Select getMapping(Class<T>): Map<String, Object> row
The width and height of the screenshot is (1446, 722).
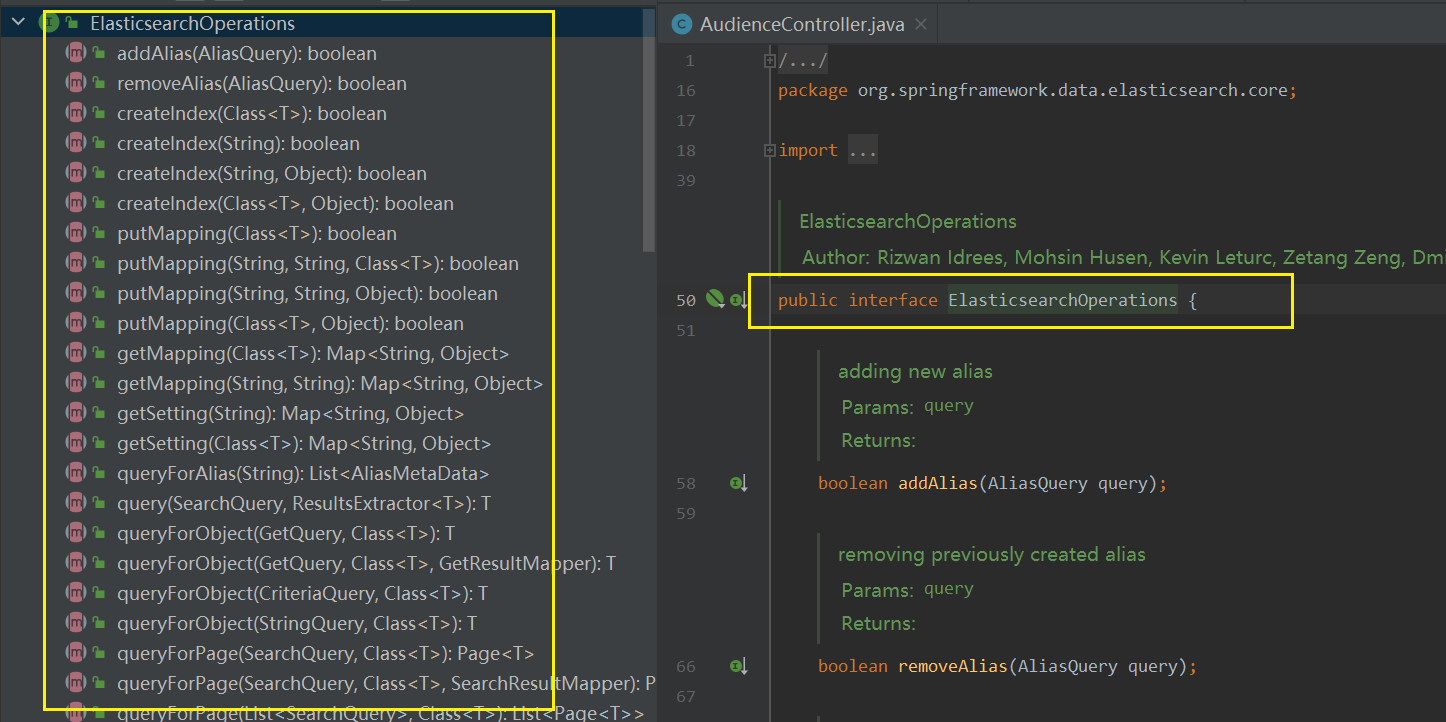tap(313, 353)
